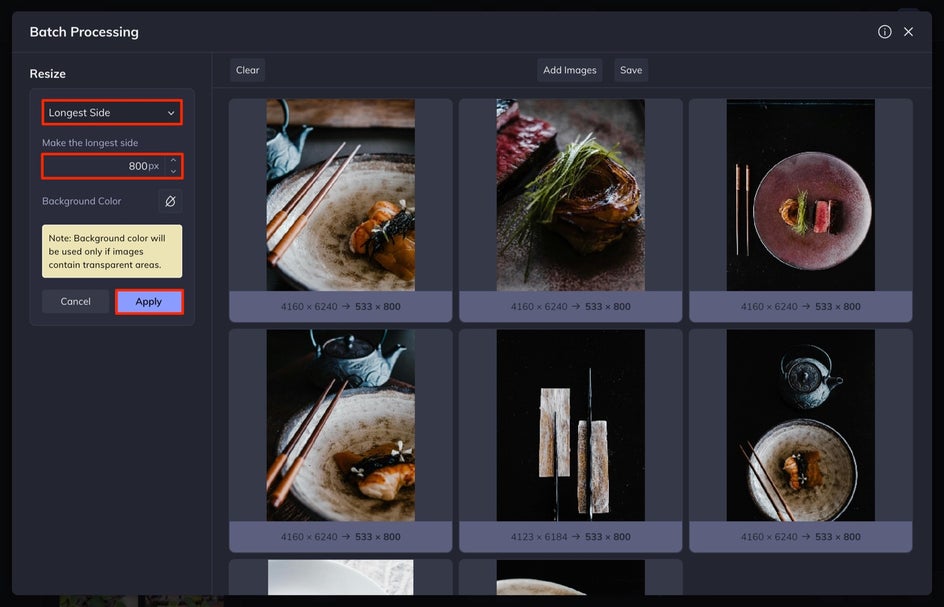Select the teapot and chopsticks bowl thumbnail
944x607 pixels.
(341, 195)
